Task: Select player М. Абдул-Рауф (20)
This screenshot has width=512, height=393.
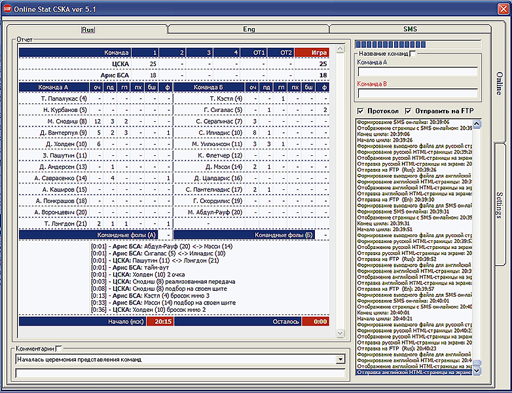Action: point(215,213)
